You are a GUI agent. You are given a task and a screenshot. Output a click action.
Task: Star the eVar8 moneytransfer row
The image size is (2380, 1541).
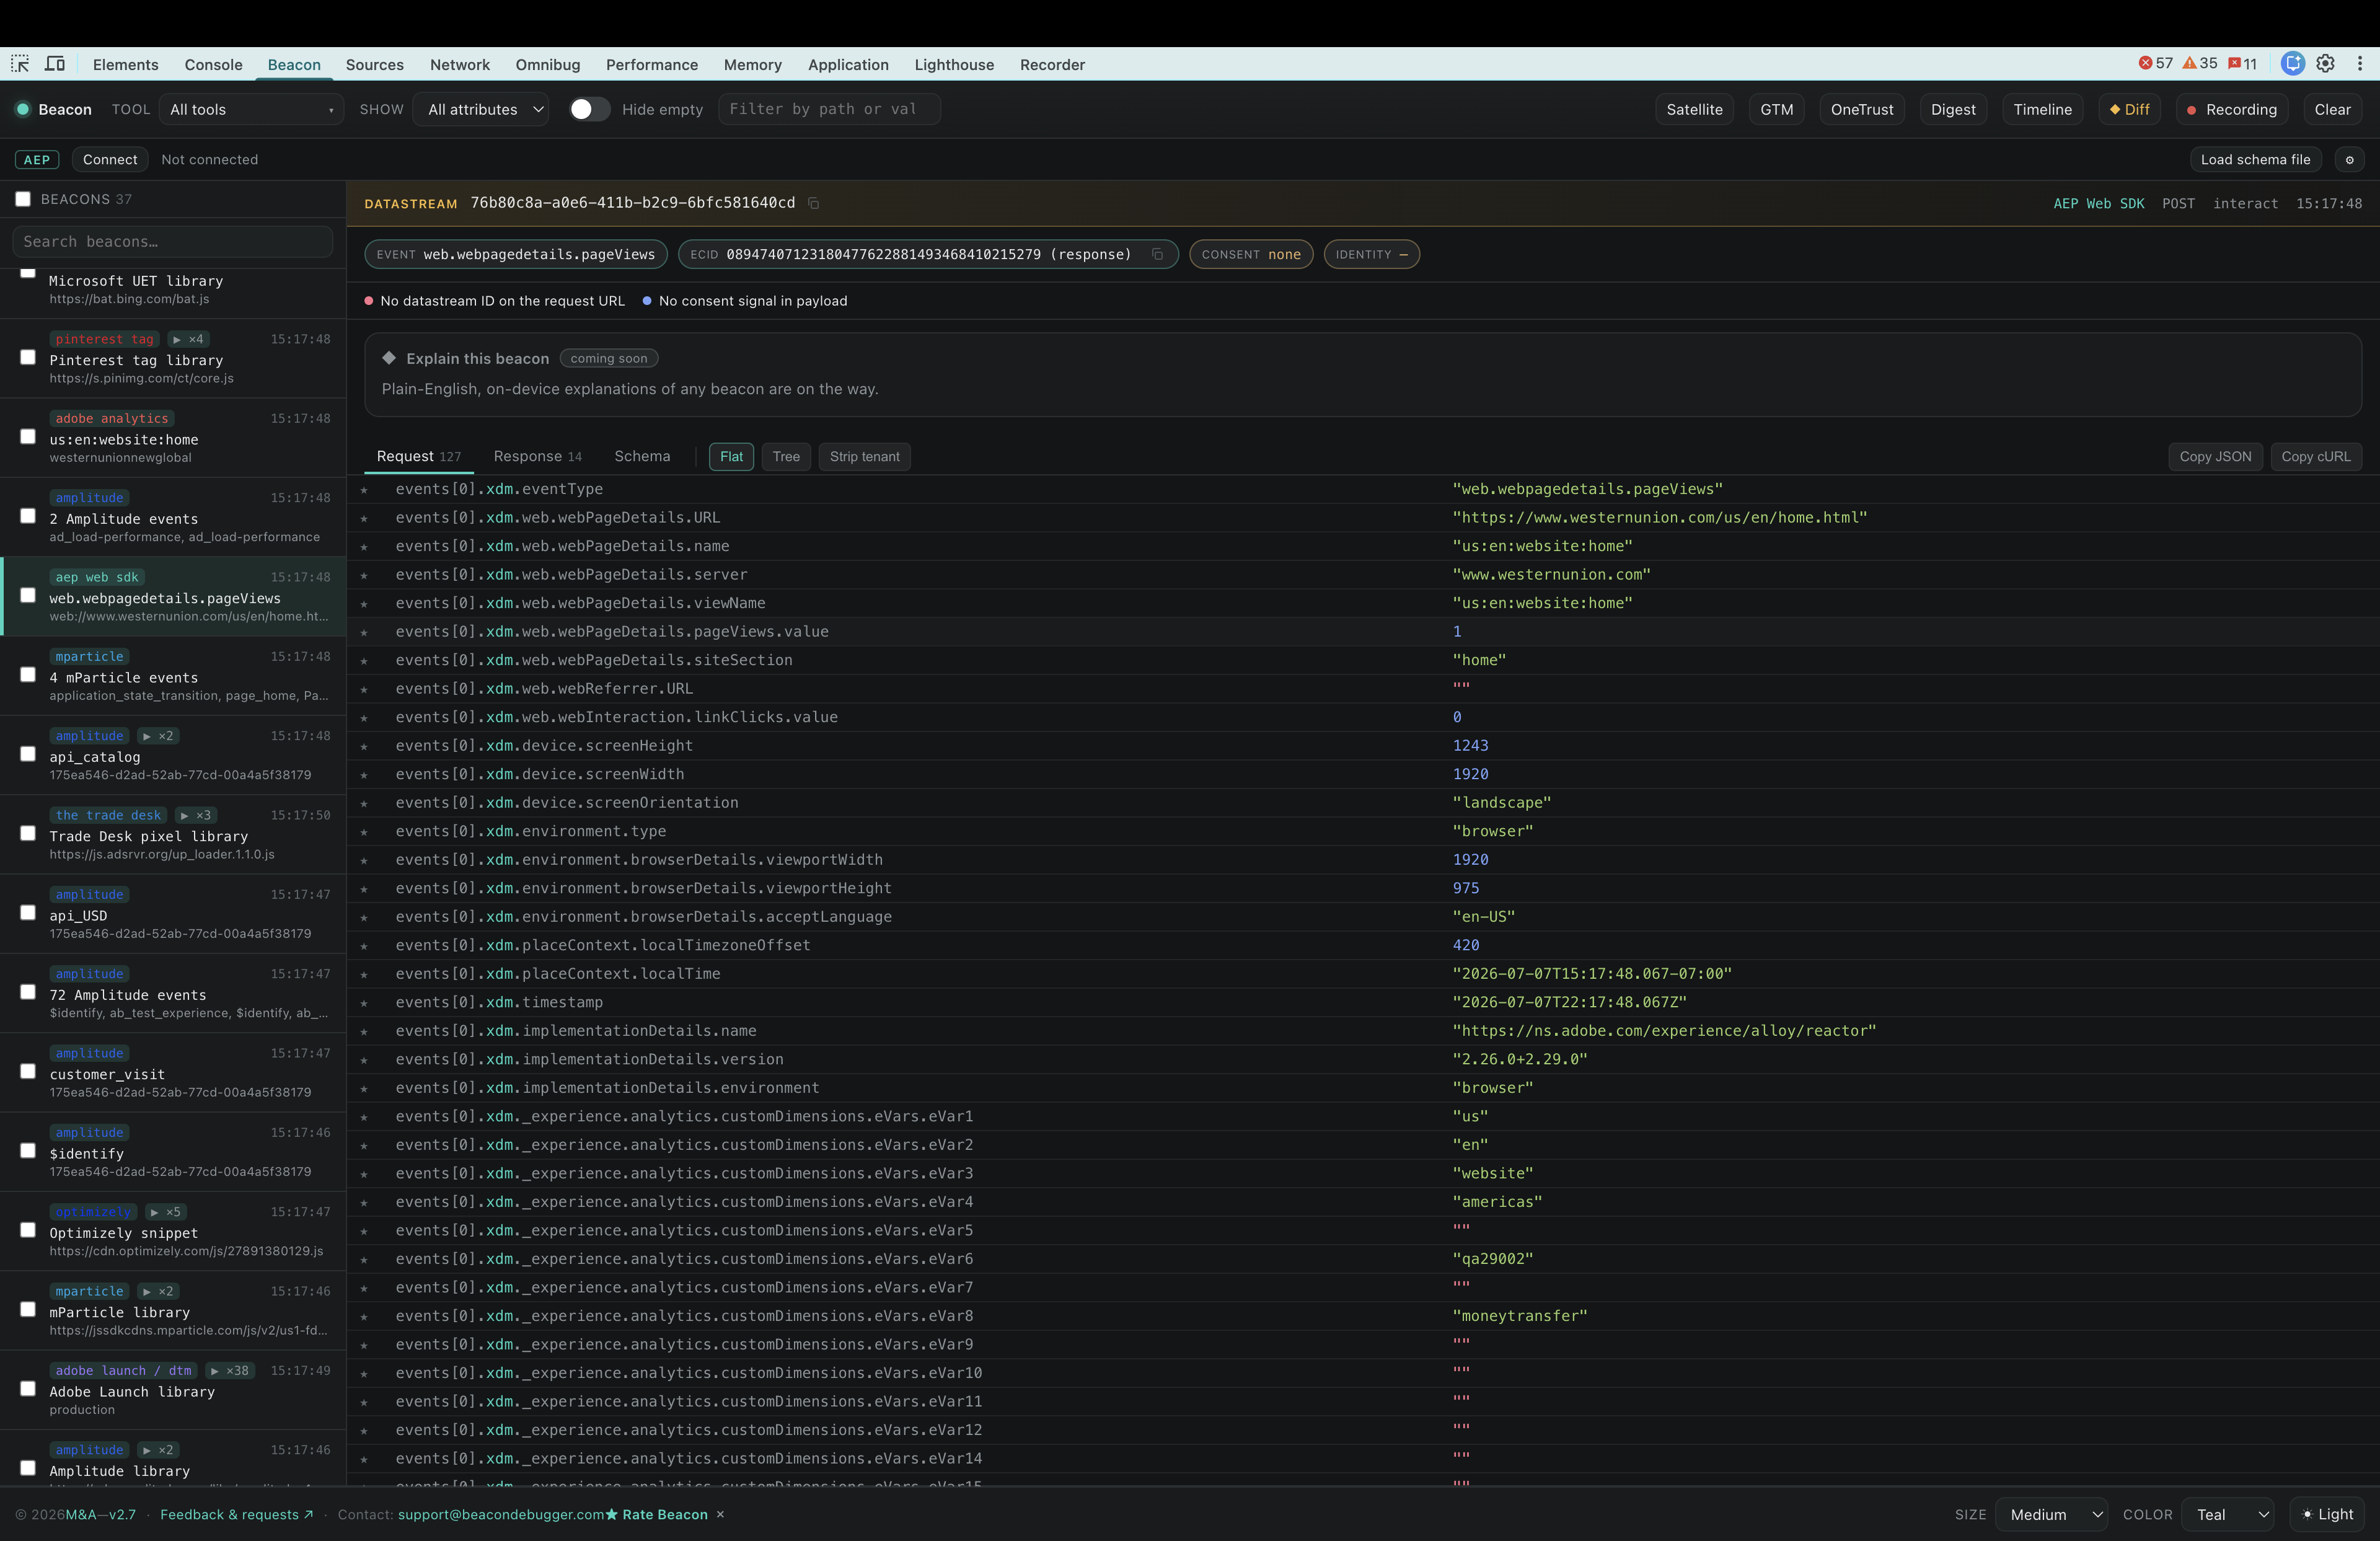click(x=365, y=1317)
